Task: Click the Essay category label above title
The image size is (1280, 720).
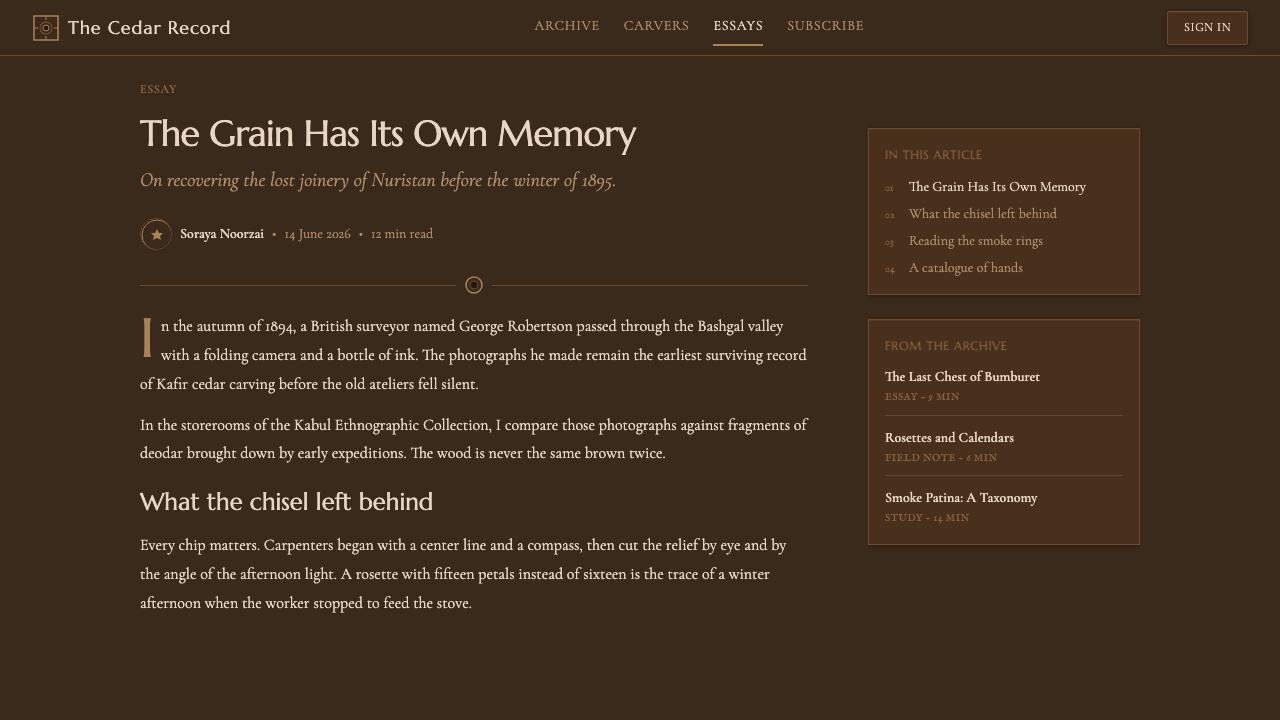Action: click(158, 89)
